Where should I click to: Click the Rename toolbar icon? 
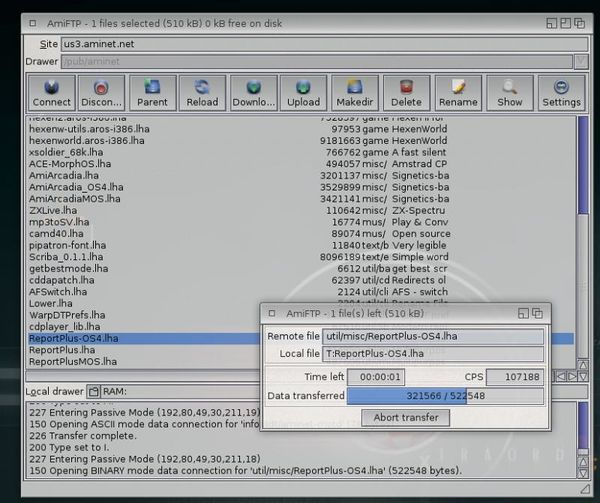click(458, 92)
